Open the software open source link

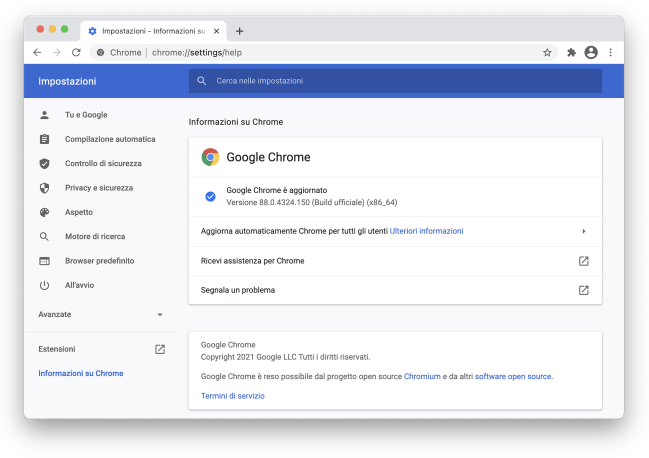point(513,376)
